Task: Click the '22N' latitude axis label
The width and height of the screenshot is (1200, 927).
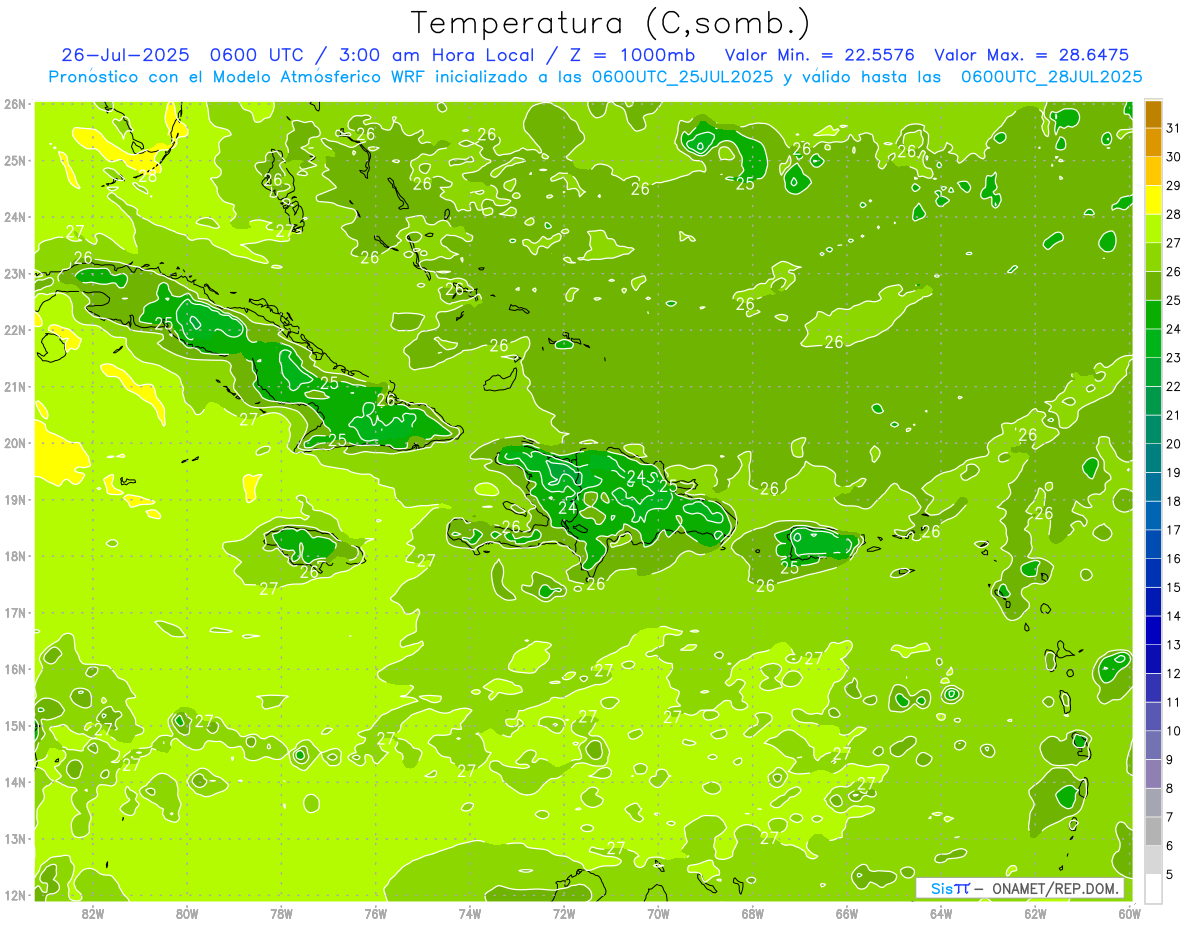Action: point(15,330)
